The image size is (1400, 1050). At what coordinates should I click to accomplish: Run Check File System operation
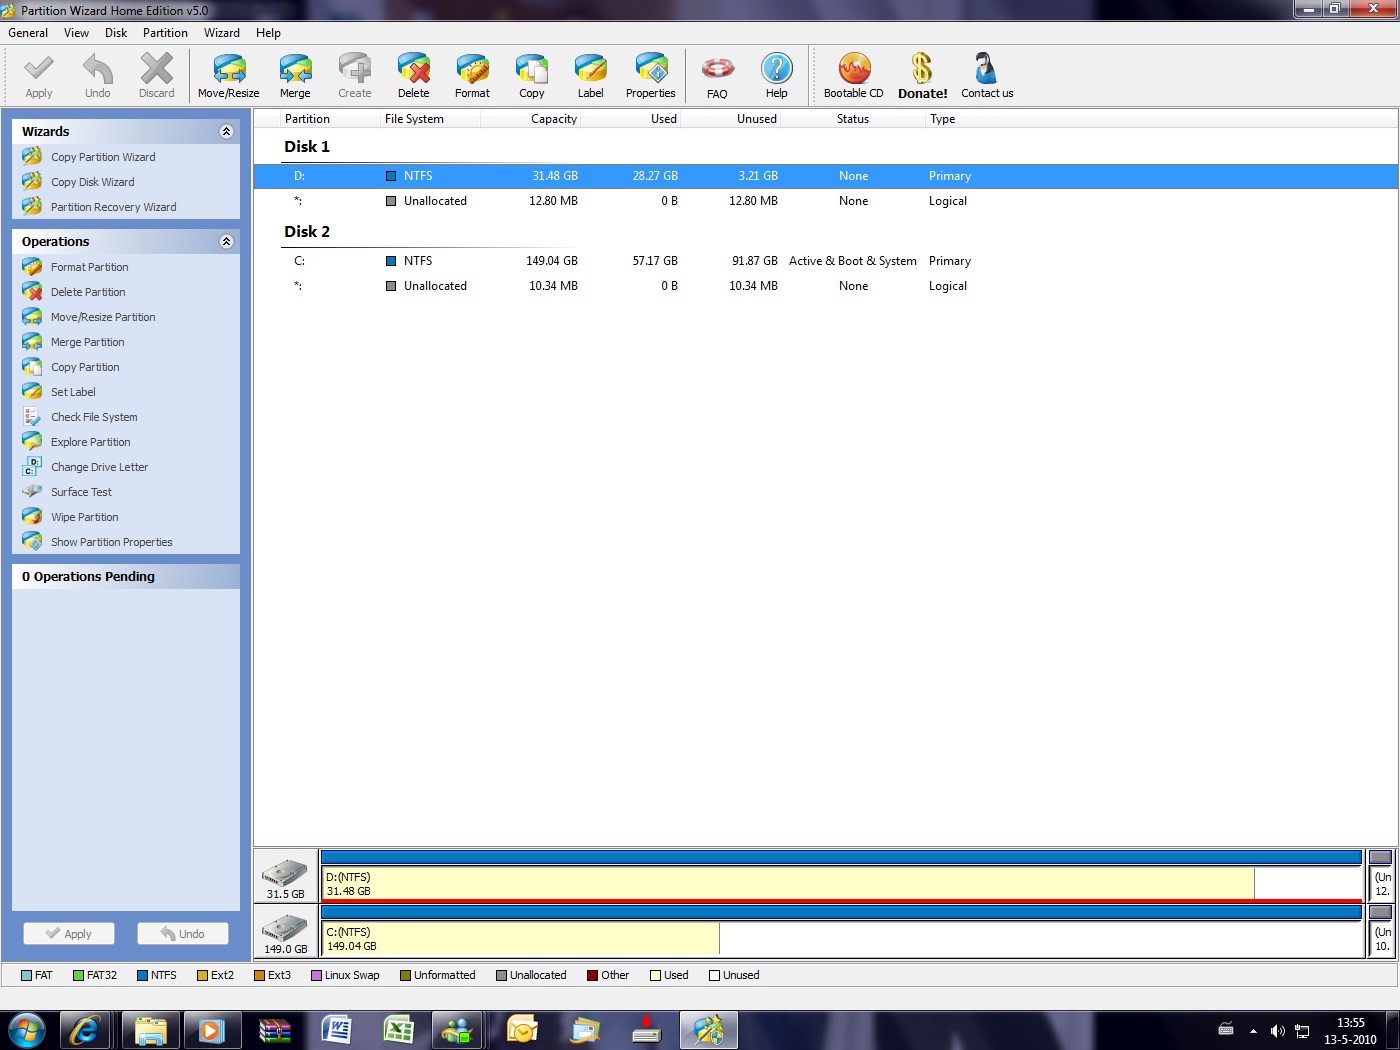(94, 417)
